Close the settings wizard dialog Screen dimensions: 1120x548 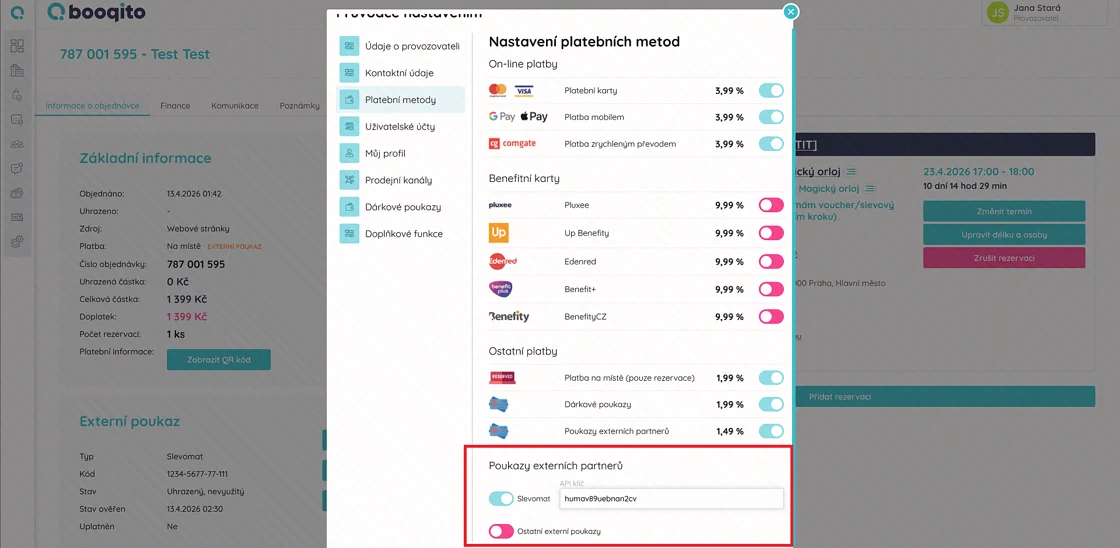pos(790,12)
